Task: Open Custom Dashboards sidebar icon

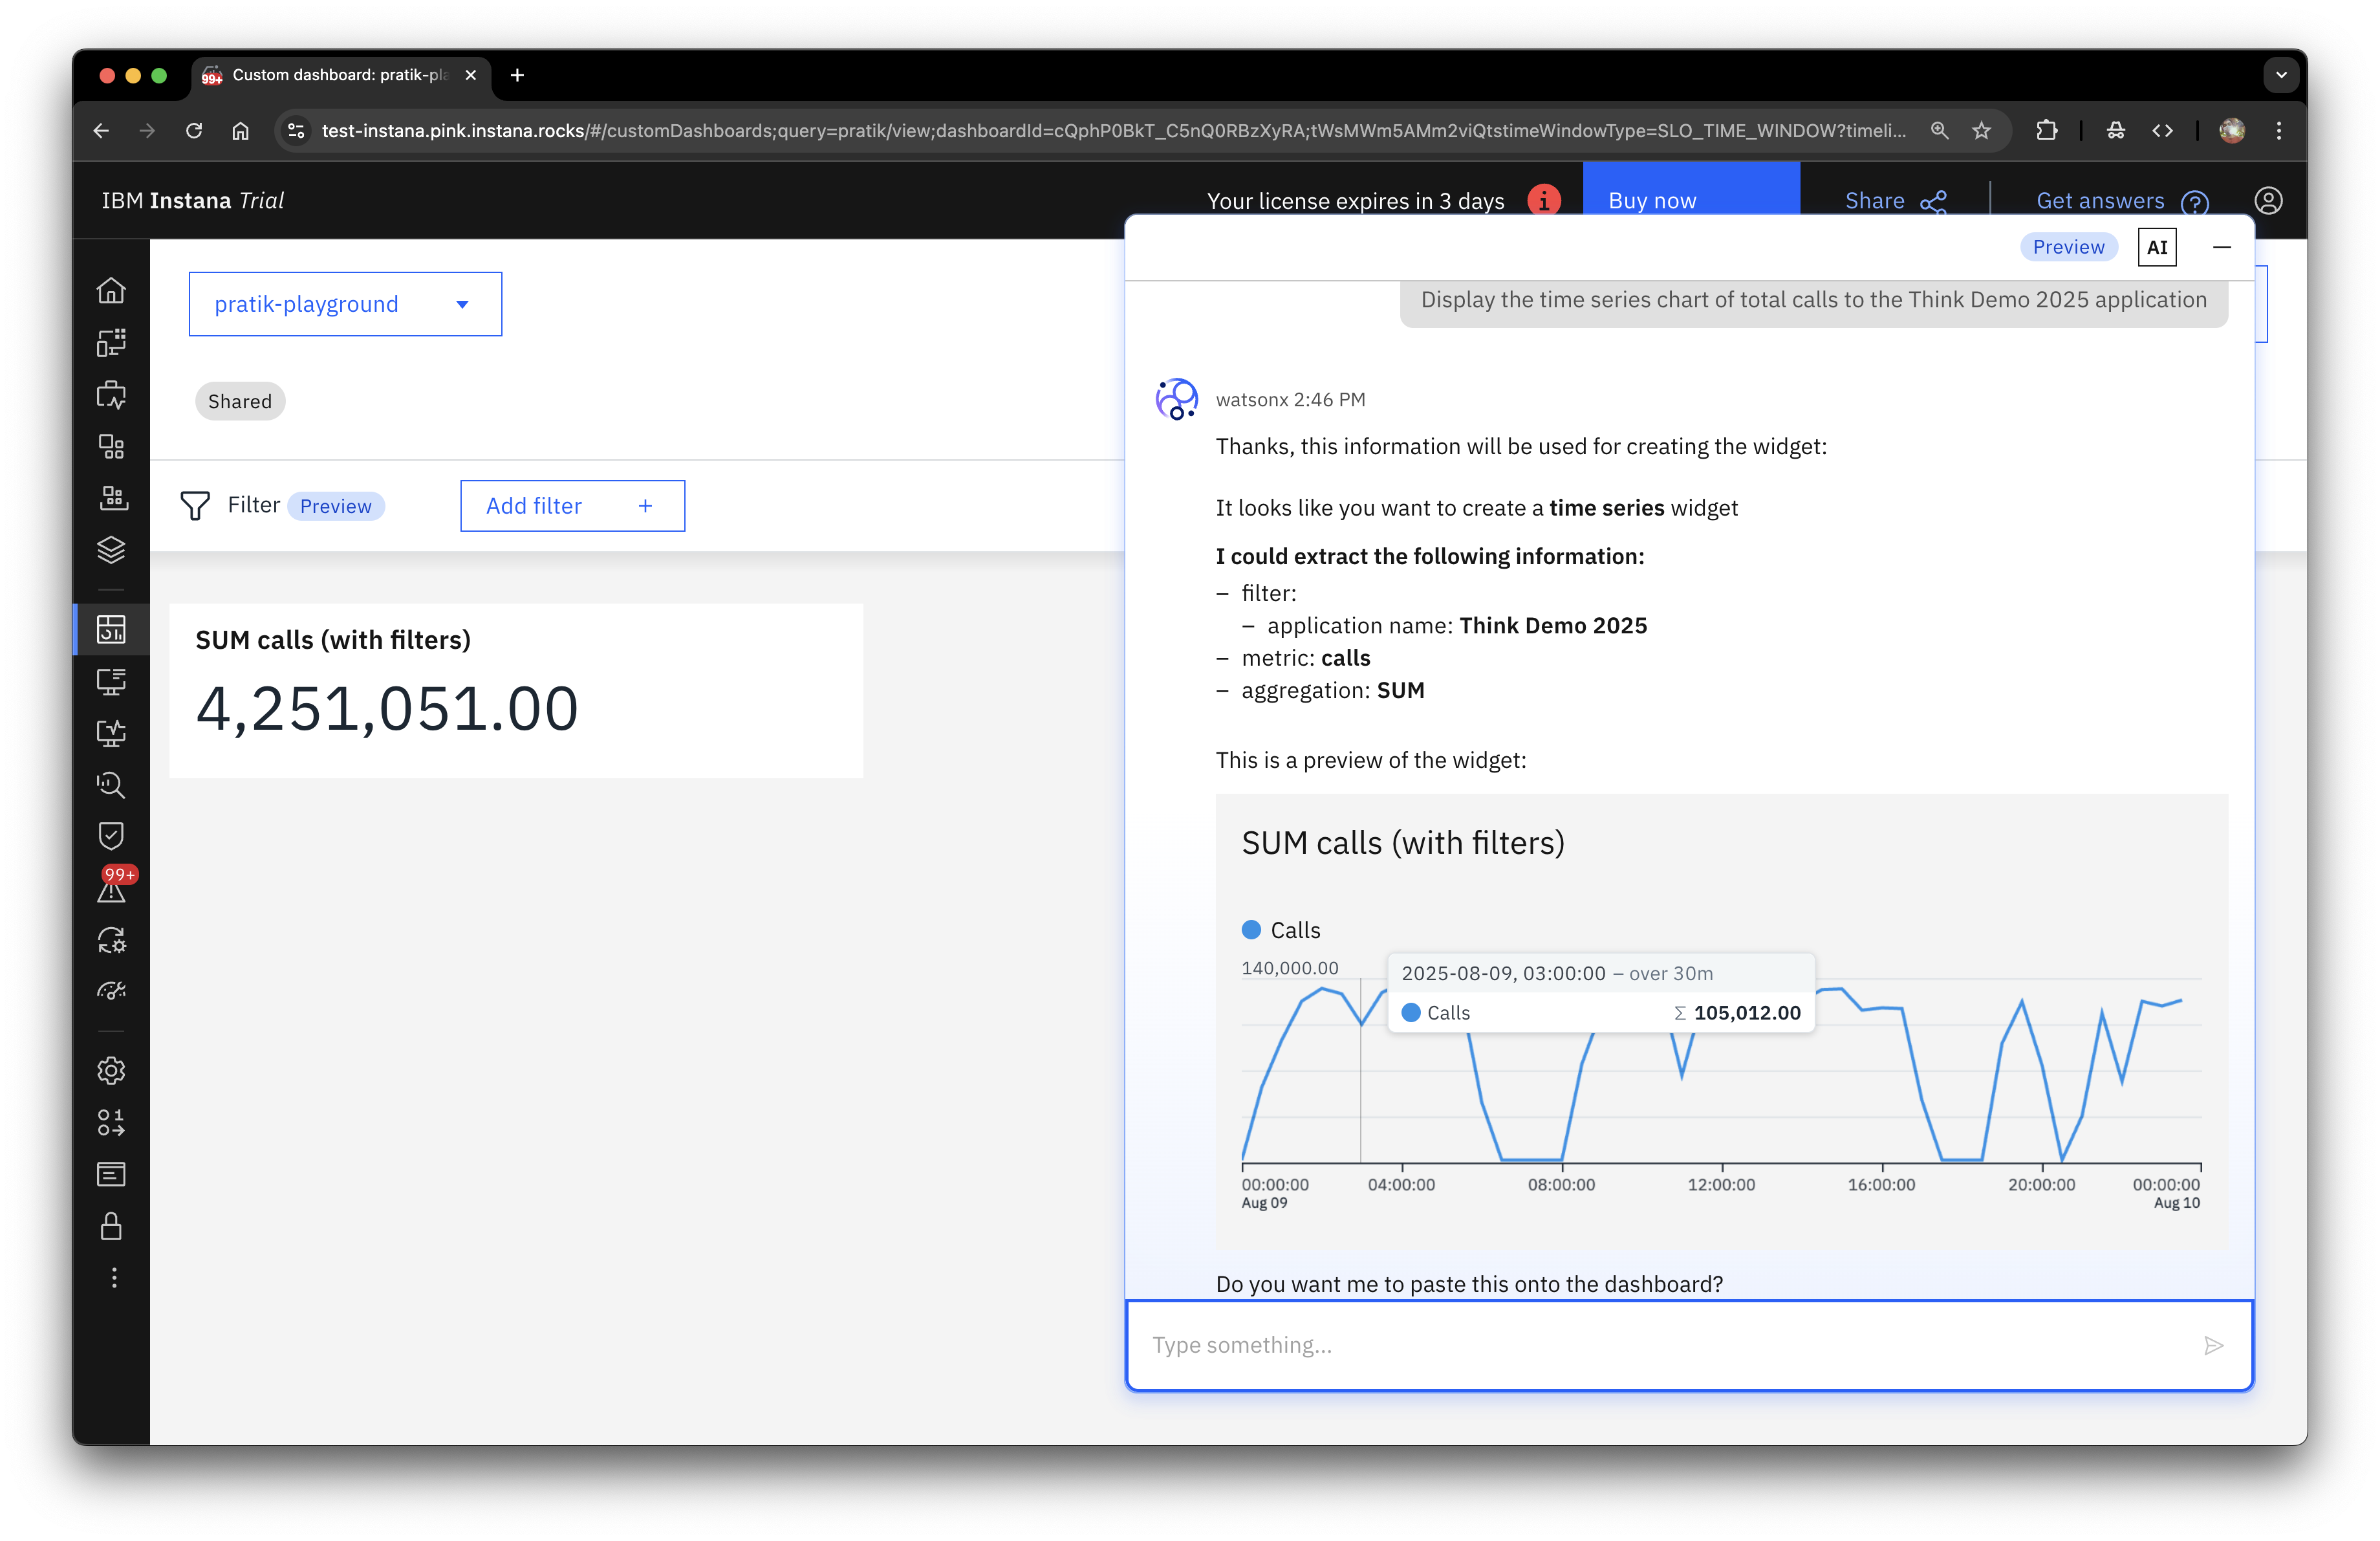Action: [111, 629]
